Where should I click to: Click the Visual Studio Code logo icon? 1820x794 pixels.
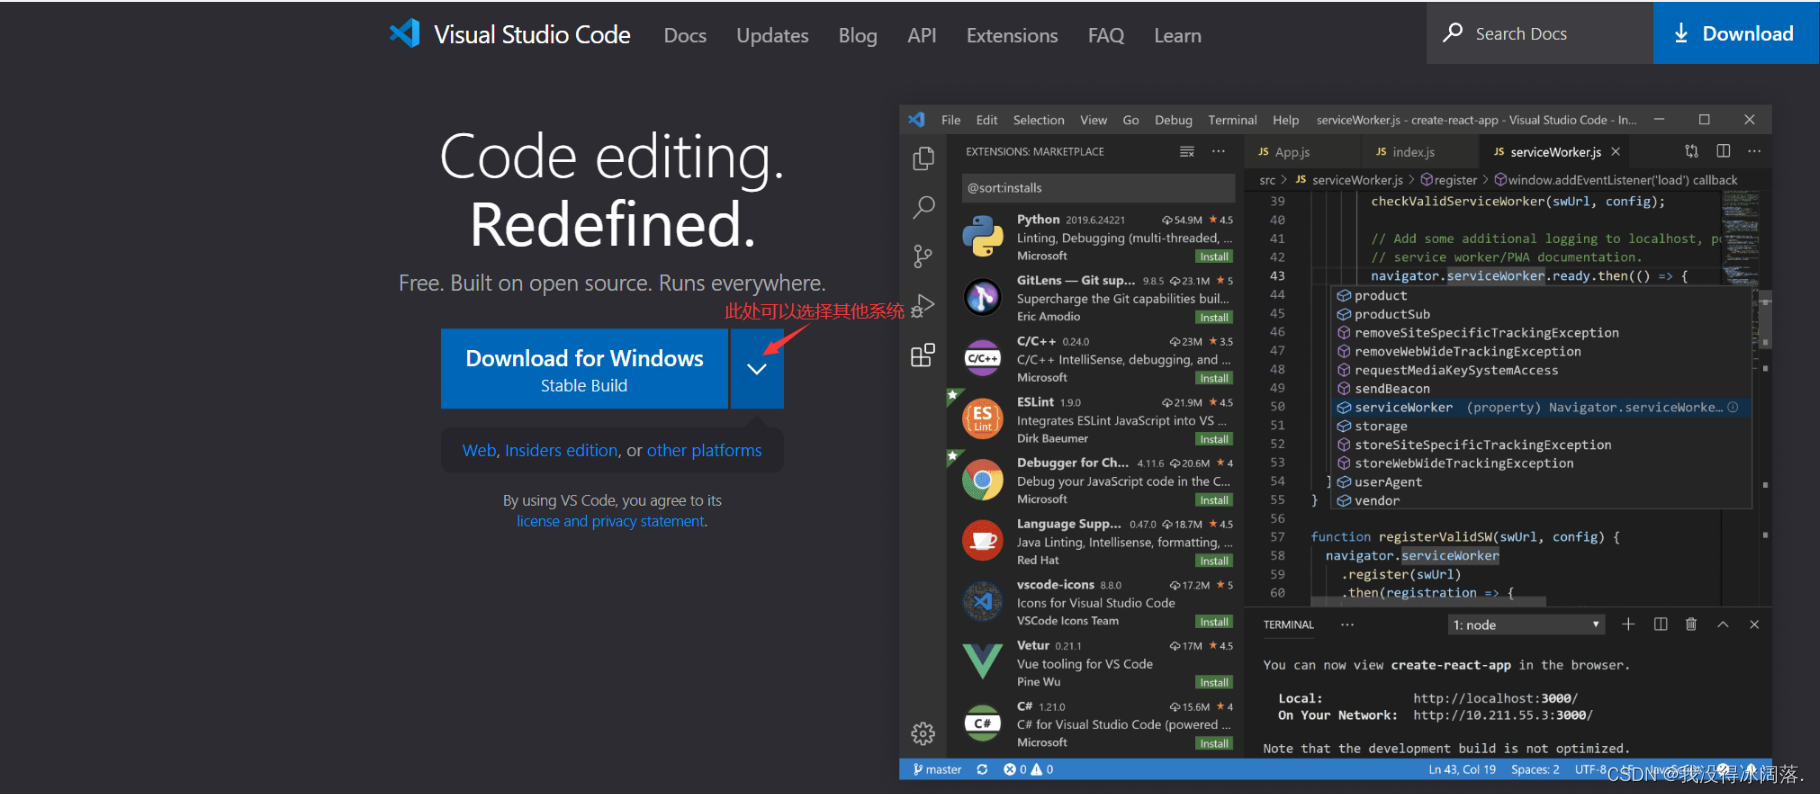(405, 34)
